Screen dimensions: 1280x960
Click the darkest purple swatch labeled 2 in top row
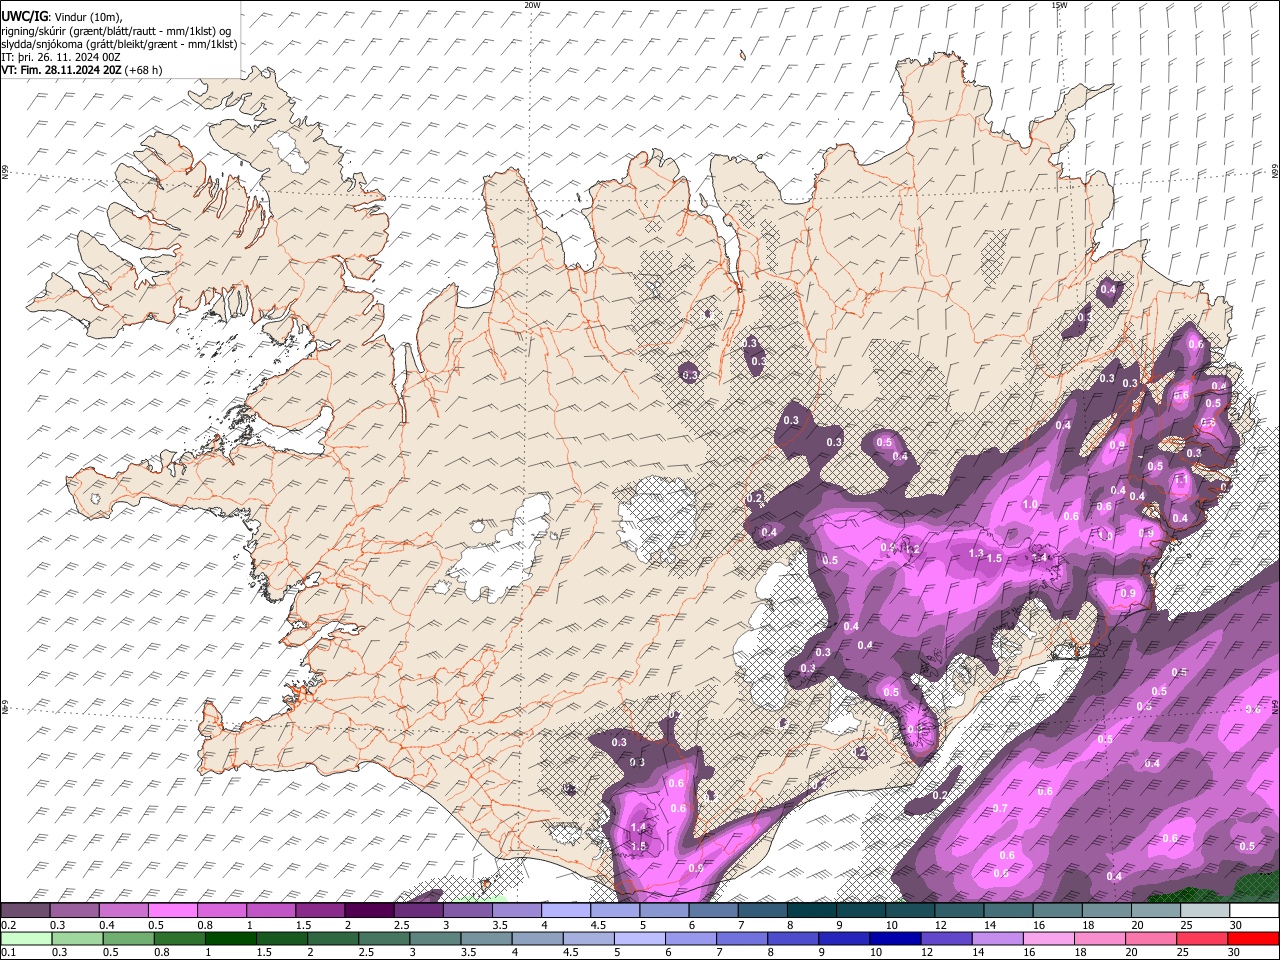tap(369, 910)
